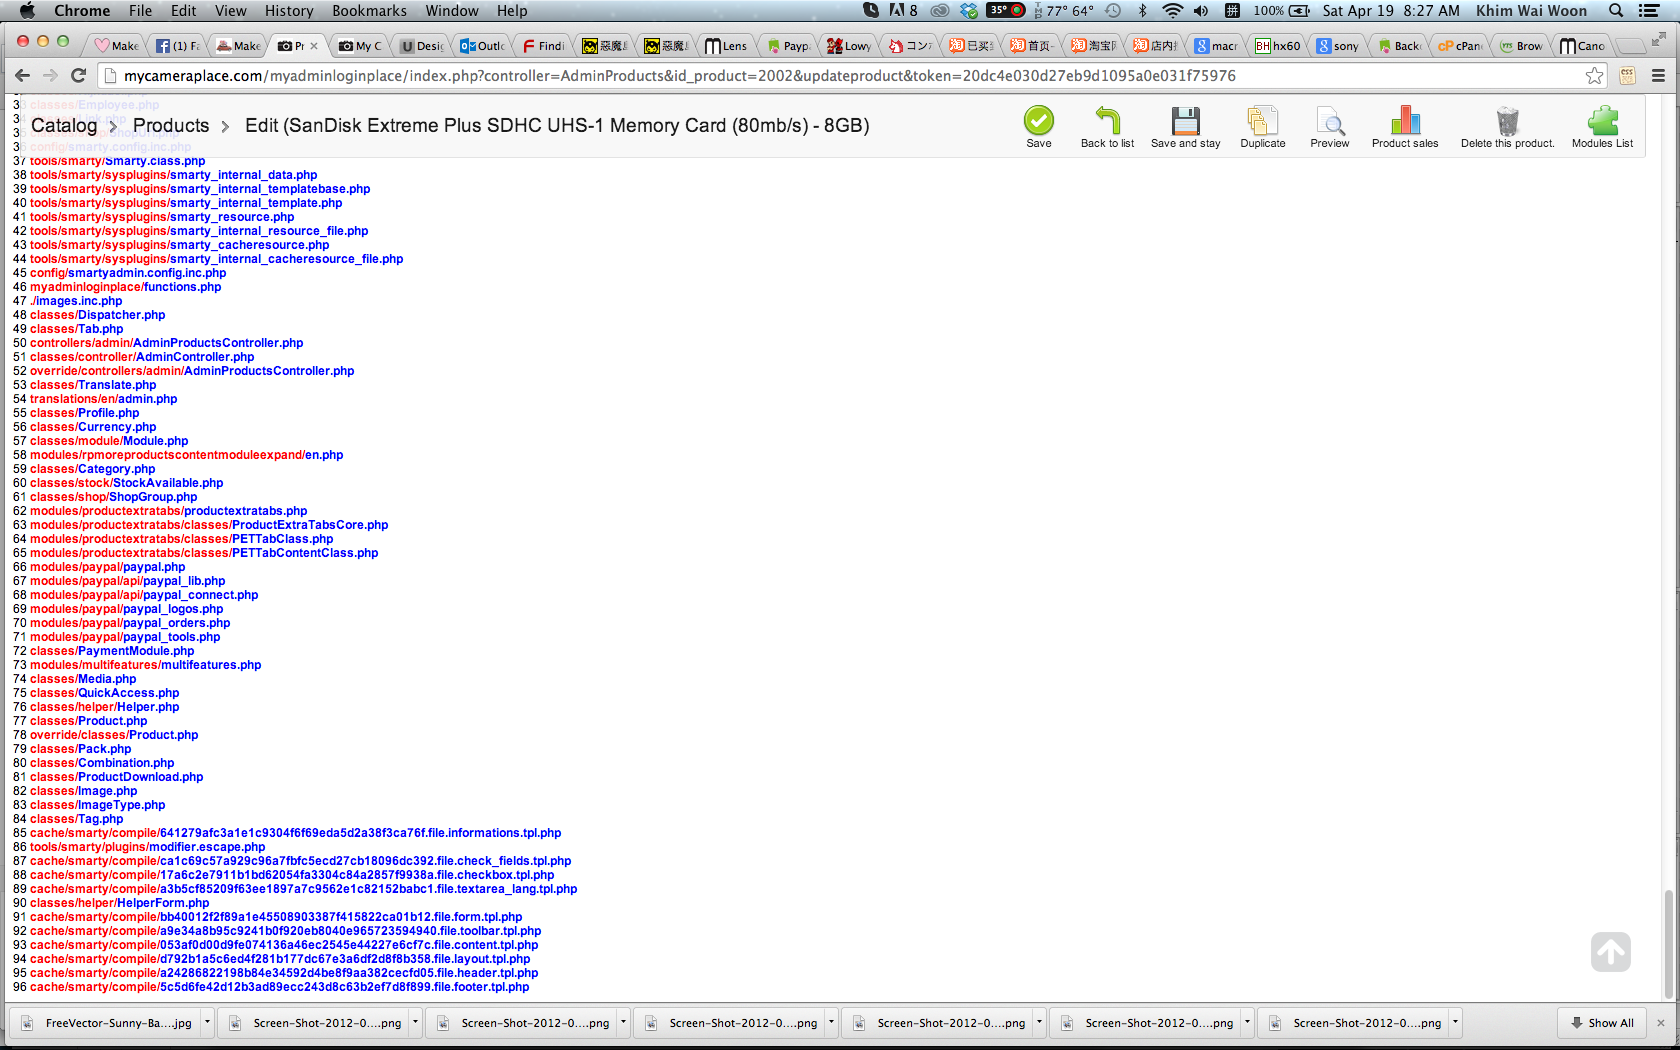Open the Bookmarks menu
The image size is (1680, 1050).
(x=369, y=11)
